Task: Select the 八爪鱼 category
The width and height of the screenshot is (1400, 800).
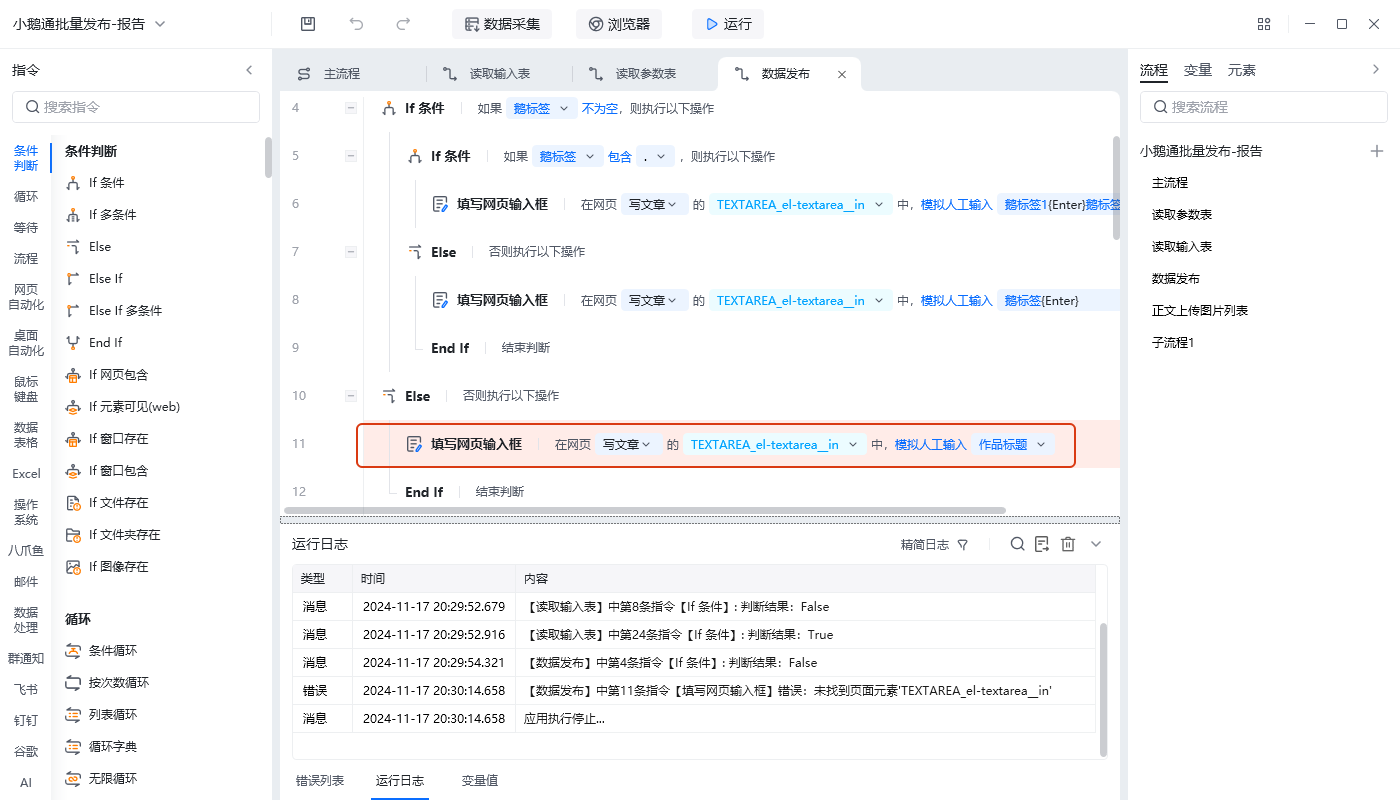Action: pos(26,550)
